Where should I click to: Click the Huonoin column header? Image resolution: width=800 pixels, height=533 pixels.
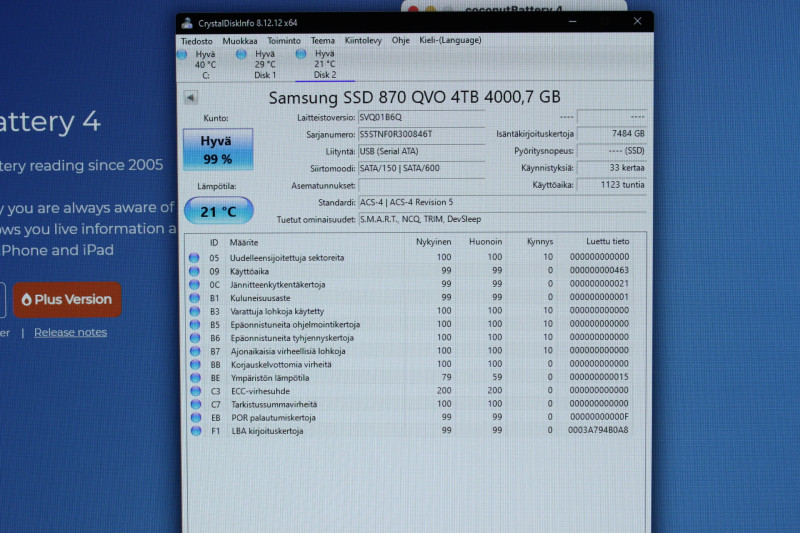click(x=485, y=242)
